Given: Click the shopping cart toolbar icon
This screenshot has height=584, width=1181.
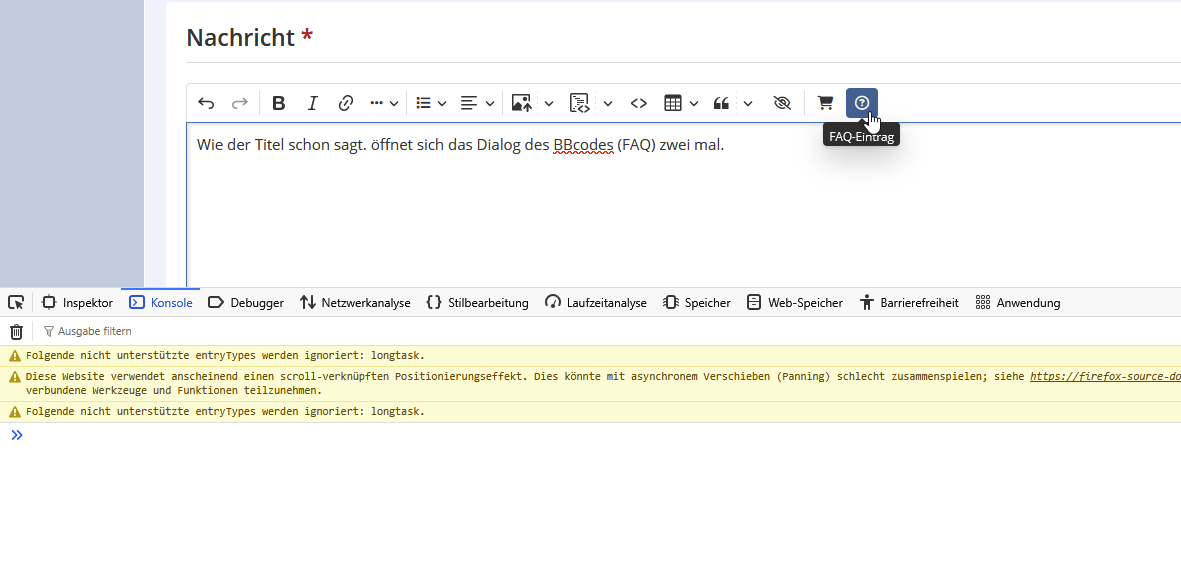Looking at the screenshot, I should click(825, 103).
